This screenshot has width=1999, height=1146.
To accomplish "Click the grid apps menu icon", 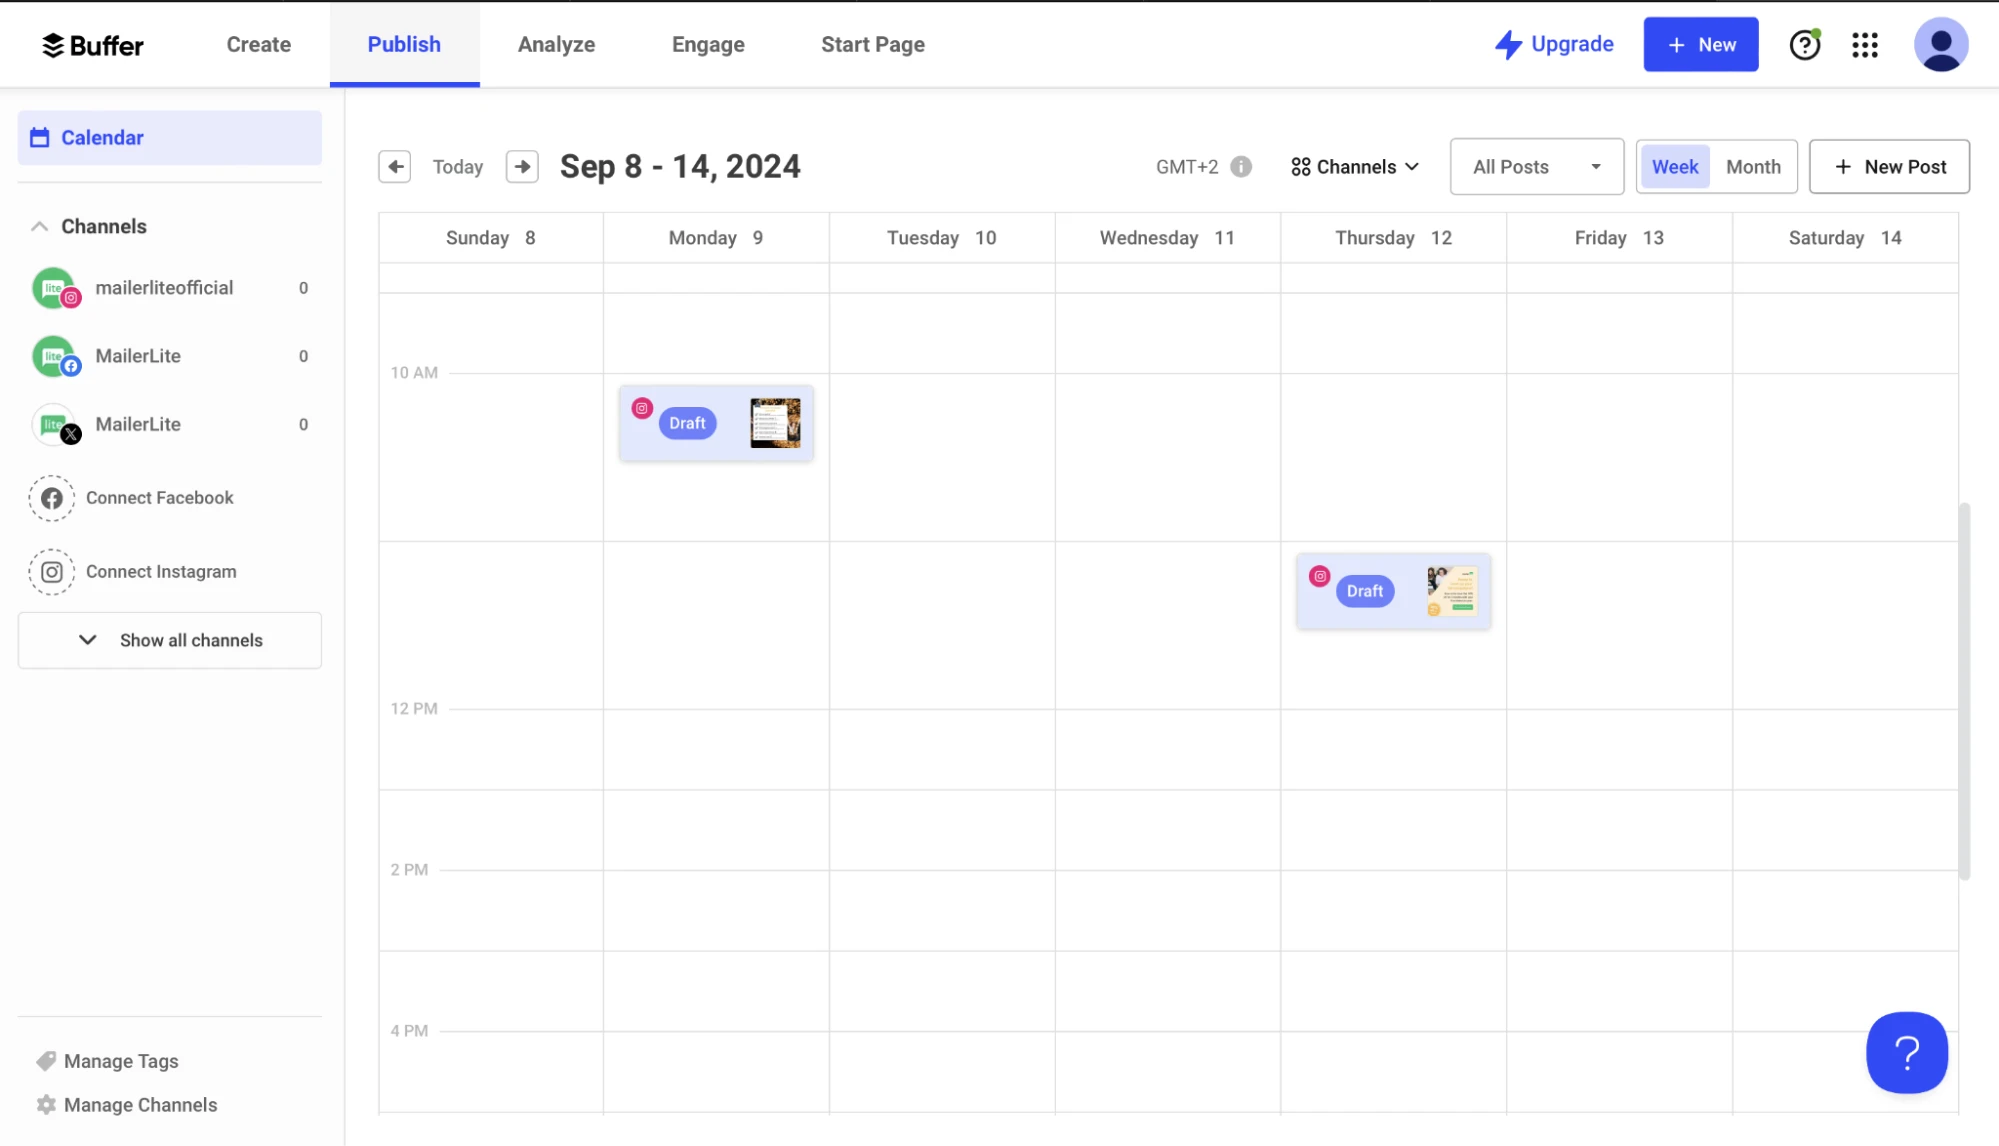I will (x=1866, y=44).
